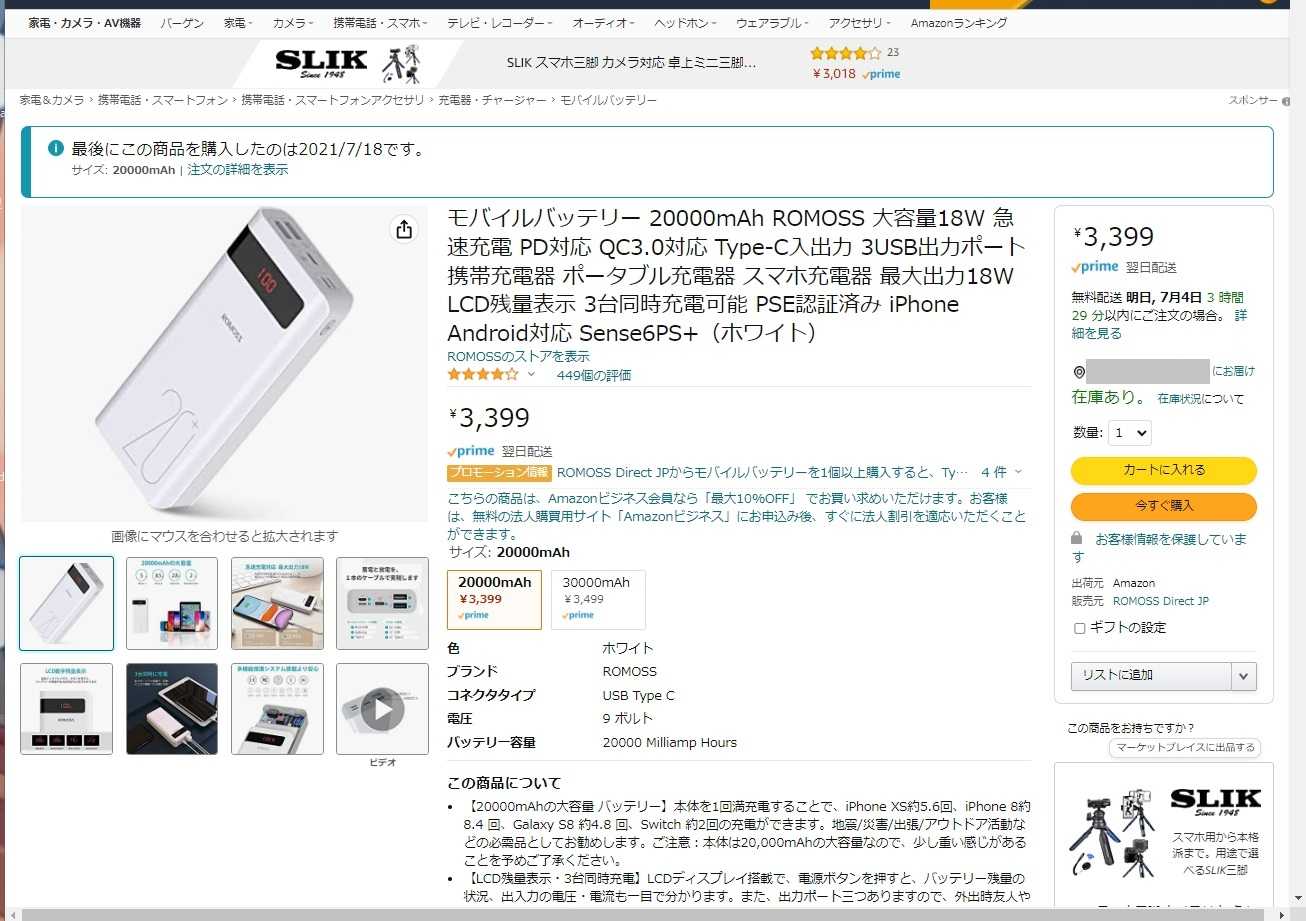Open the カメラ menu in navigation bar

[x=293, y=22]
